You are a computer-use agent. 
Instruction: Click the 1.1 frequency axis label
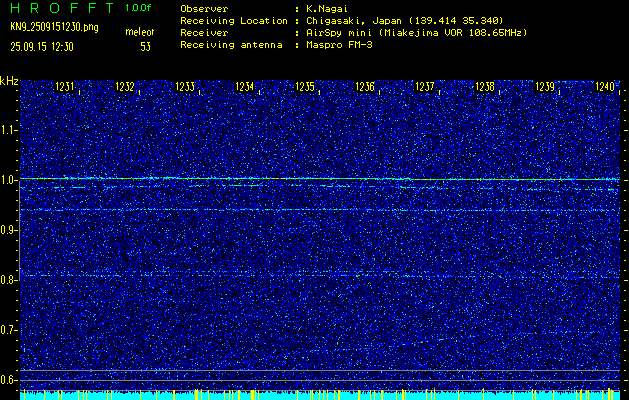[x=9, y=130]
